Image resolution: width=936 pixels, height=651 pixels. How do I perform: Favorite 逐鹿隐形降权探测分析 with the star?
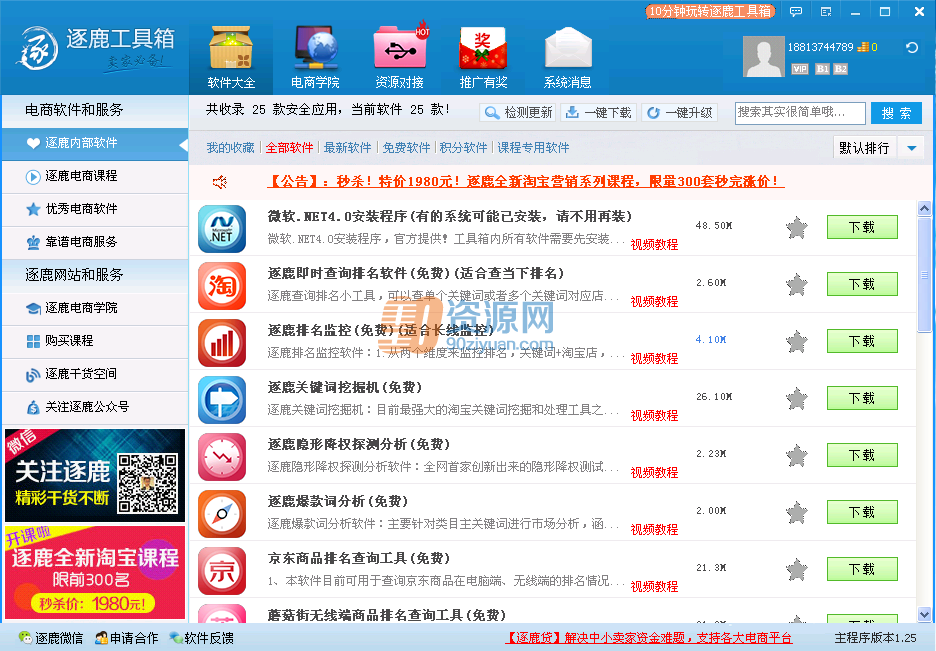(x=797, y=455)
